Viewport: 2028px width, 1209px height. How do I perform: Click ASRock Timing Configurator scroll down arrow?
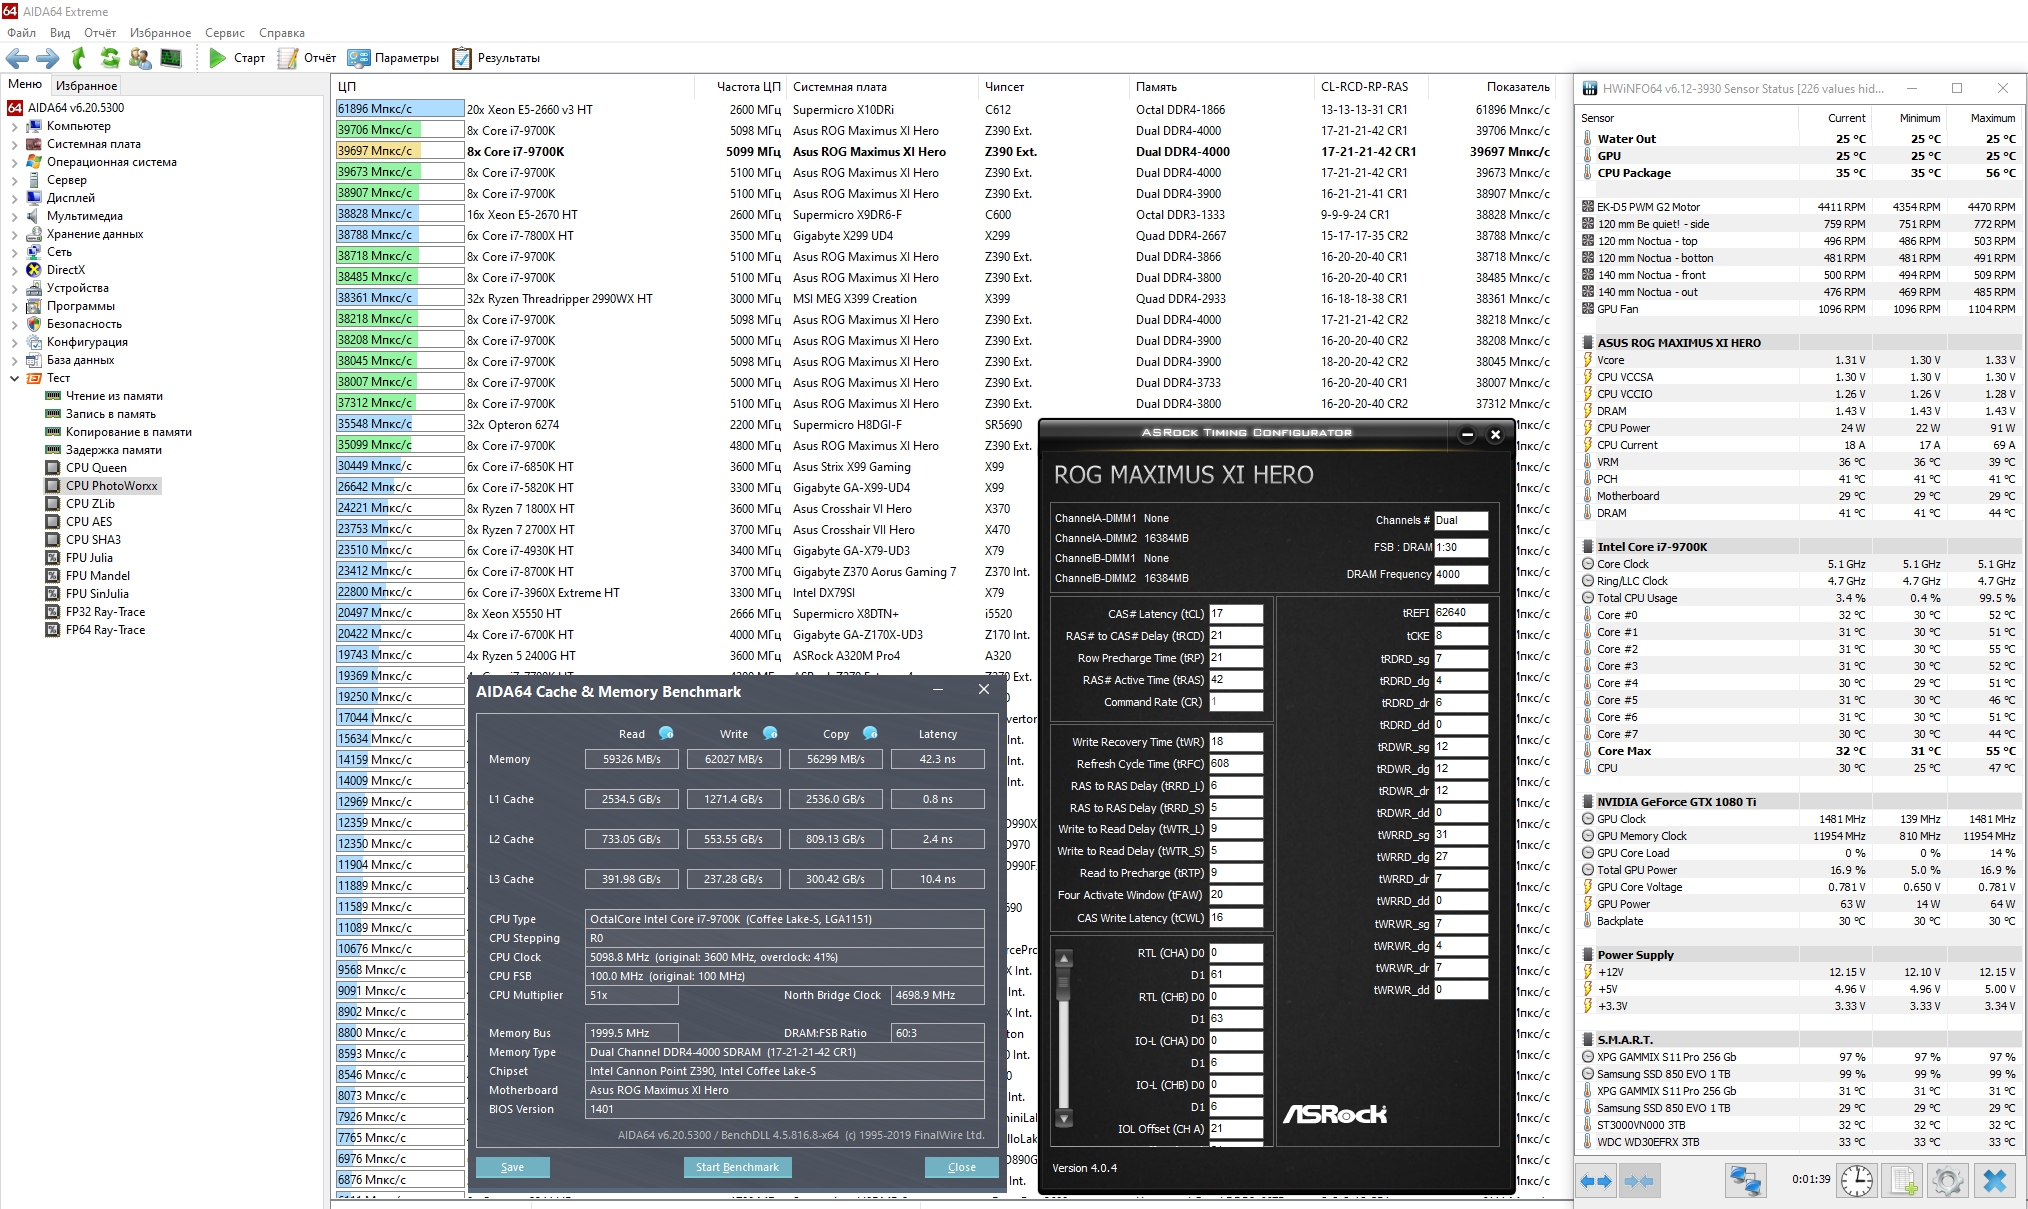[x=1064, y=1118]
